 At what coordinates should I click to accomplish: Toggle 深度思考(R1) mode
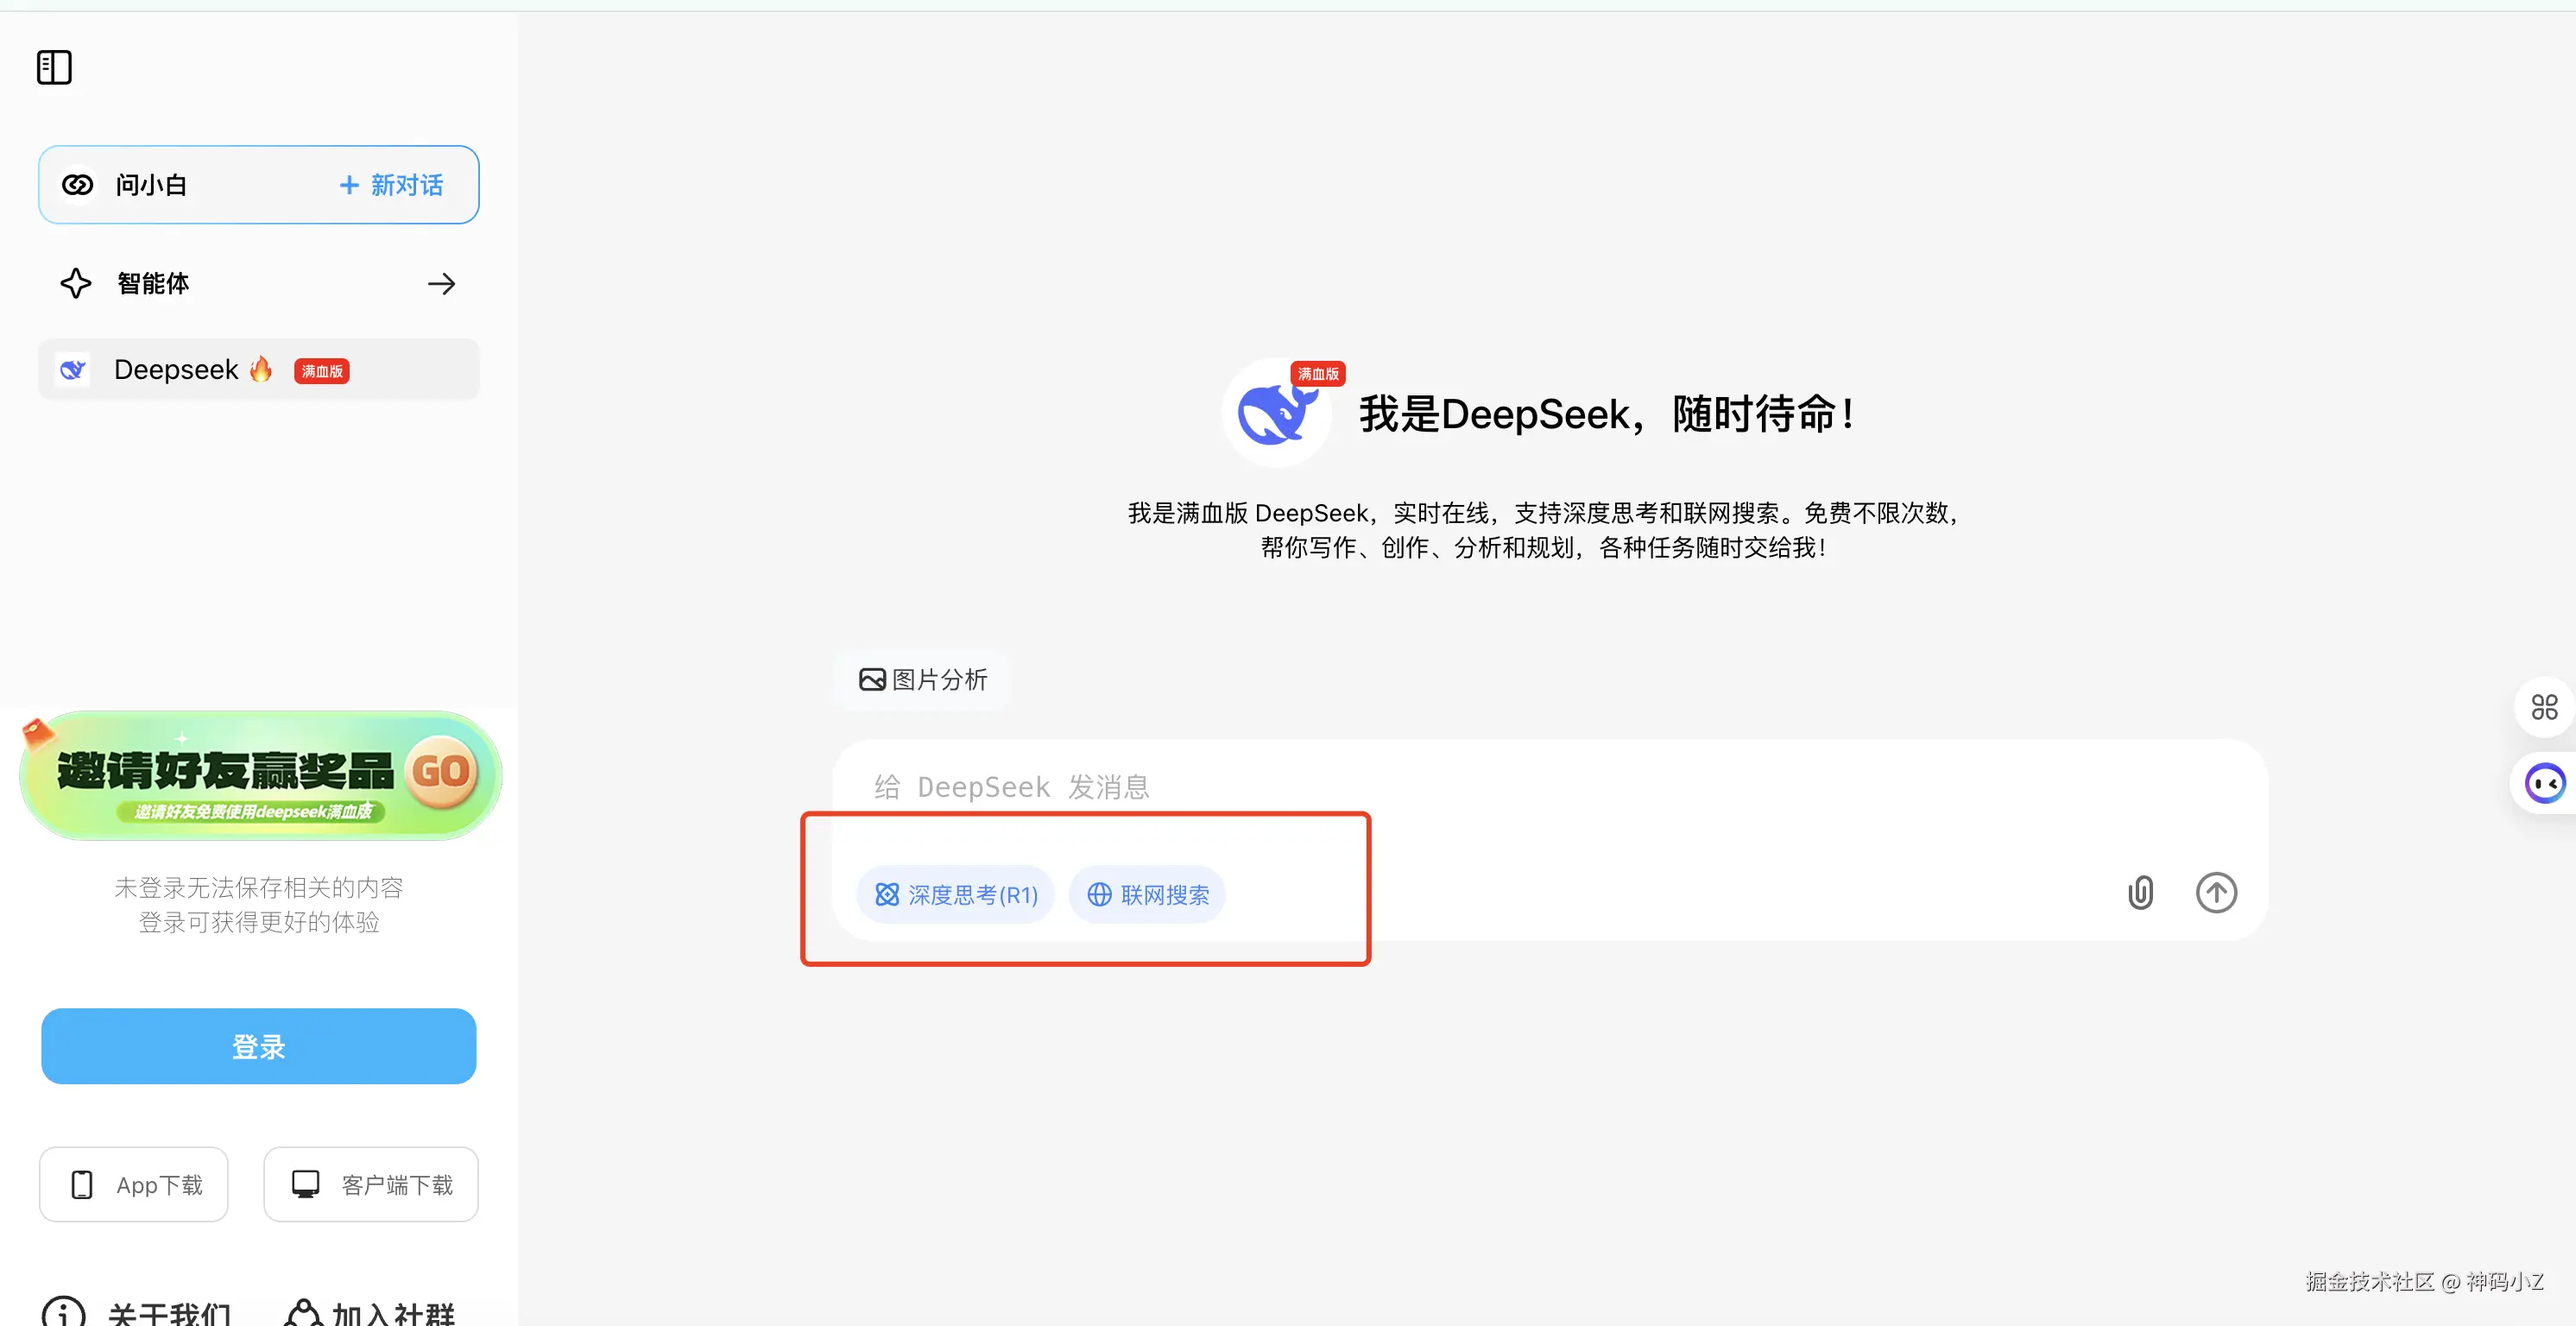[955, 894]
